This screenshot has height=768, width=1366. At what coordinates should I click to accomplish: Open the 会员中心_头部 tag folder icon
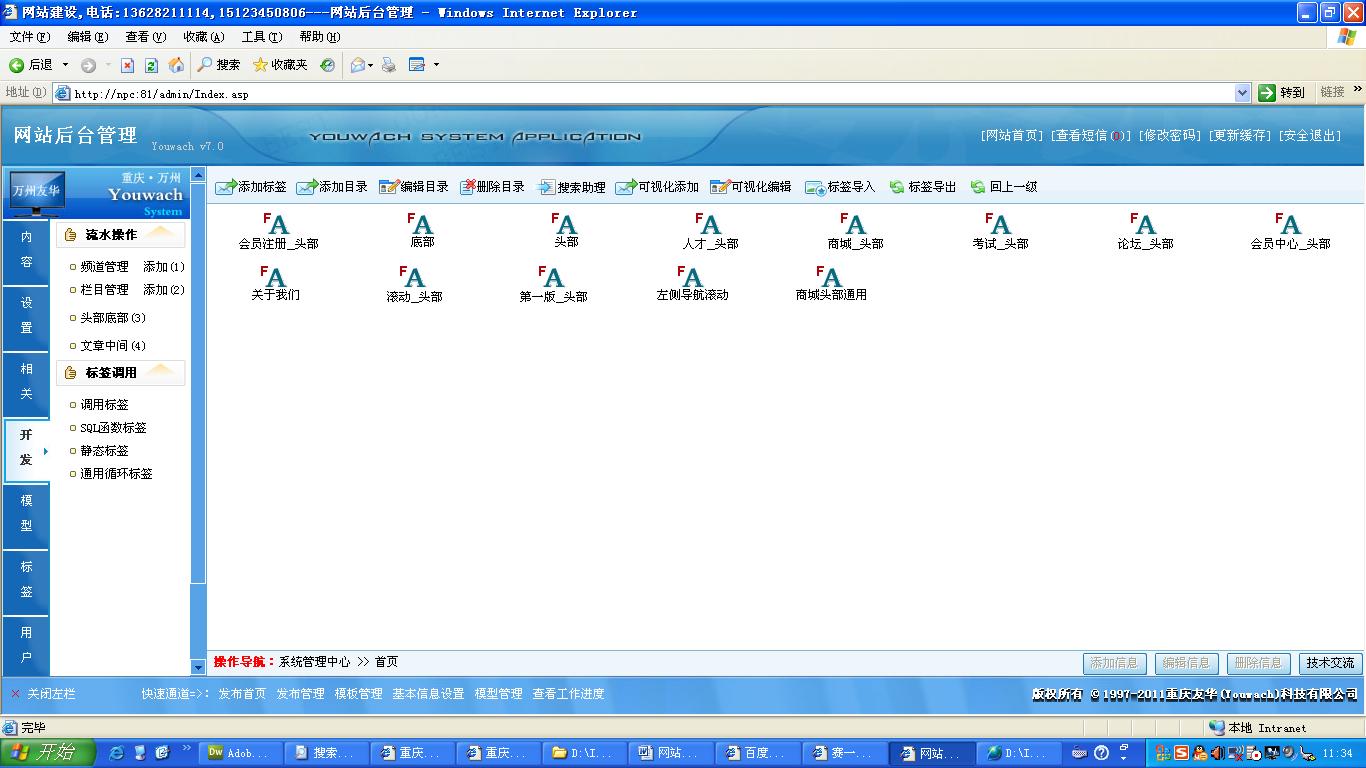coord(1288,223)
